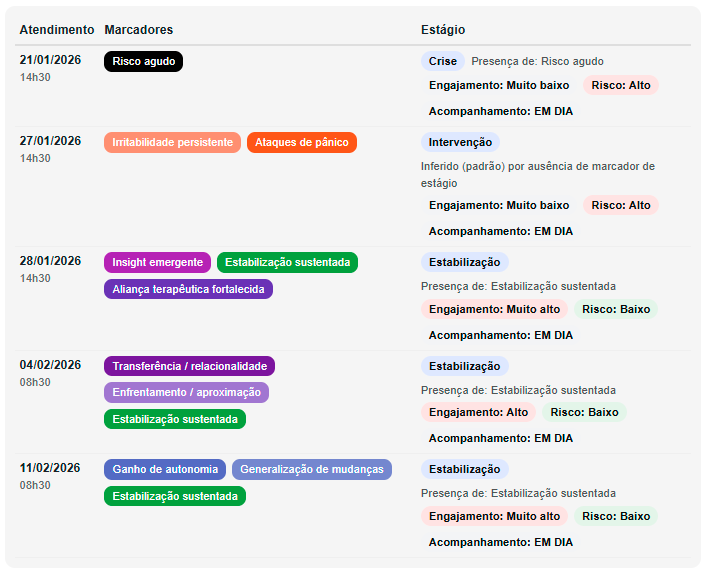
Task: Select the 21/01/2026 appointment date
Action: [50, 60]
